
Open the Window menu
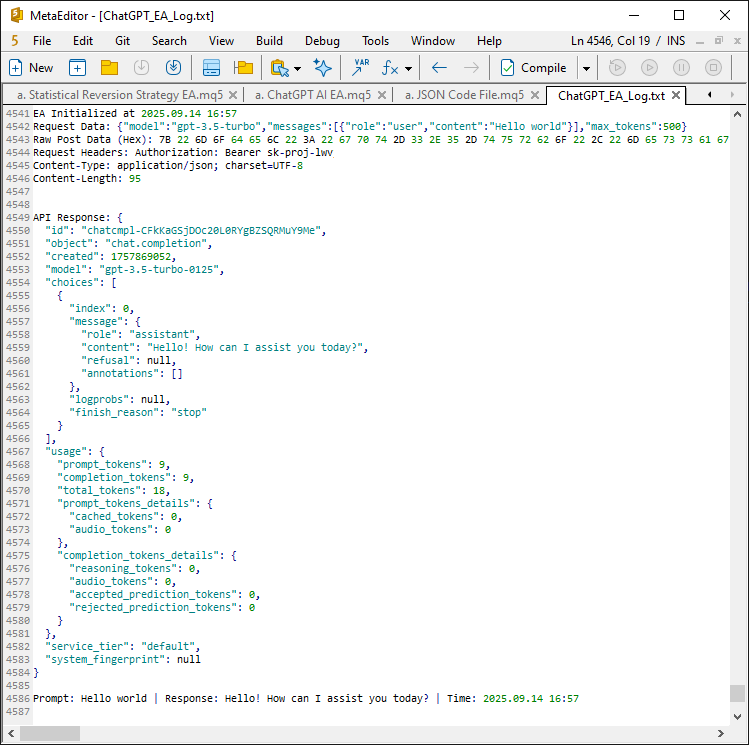(x=433, y=41)
